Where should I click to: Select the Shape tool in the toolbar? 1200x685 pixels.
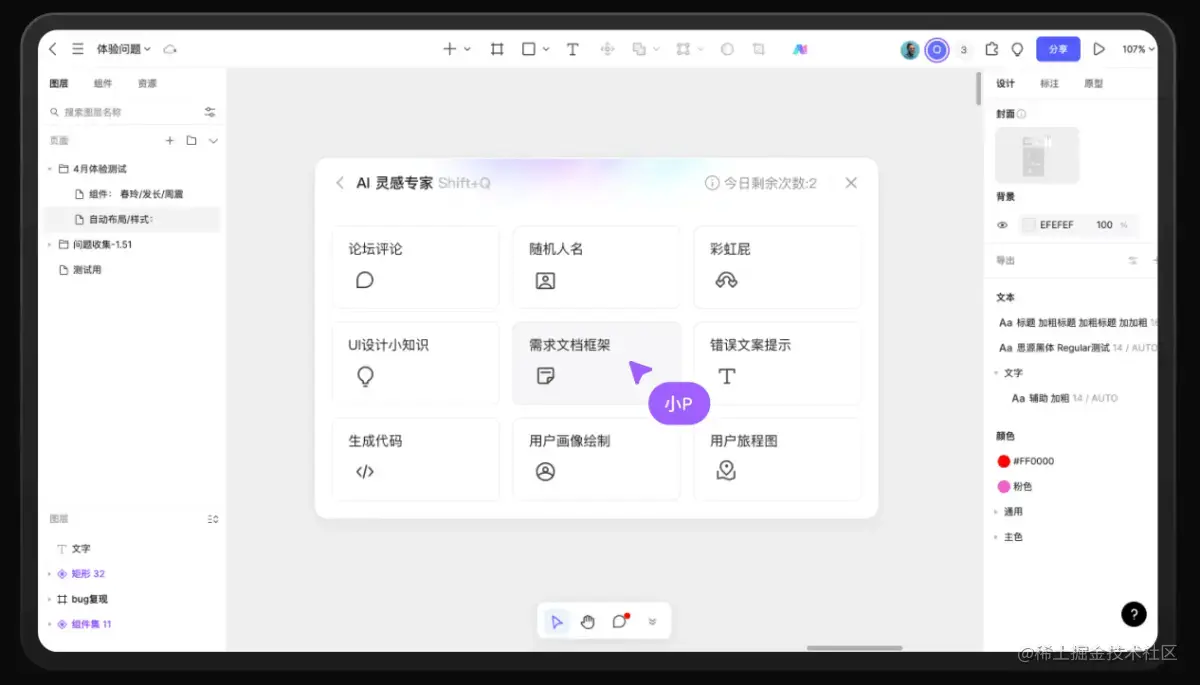(x=528, y=48)
